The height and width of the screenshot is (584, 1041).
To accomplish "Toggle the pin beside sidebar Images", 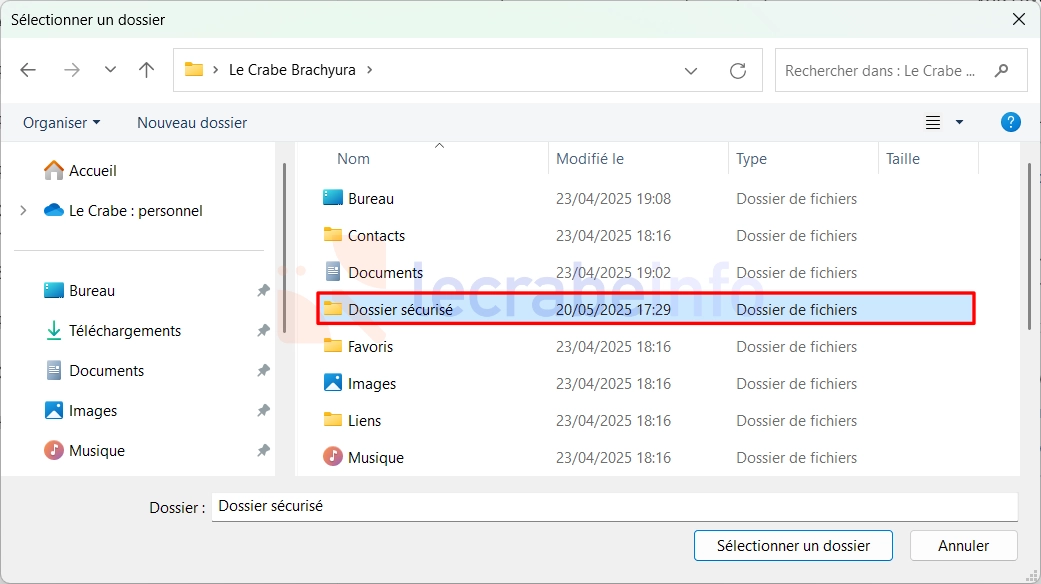I will [264, 411].
